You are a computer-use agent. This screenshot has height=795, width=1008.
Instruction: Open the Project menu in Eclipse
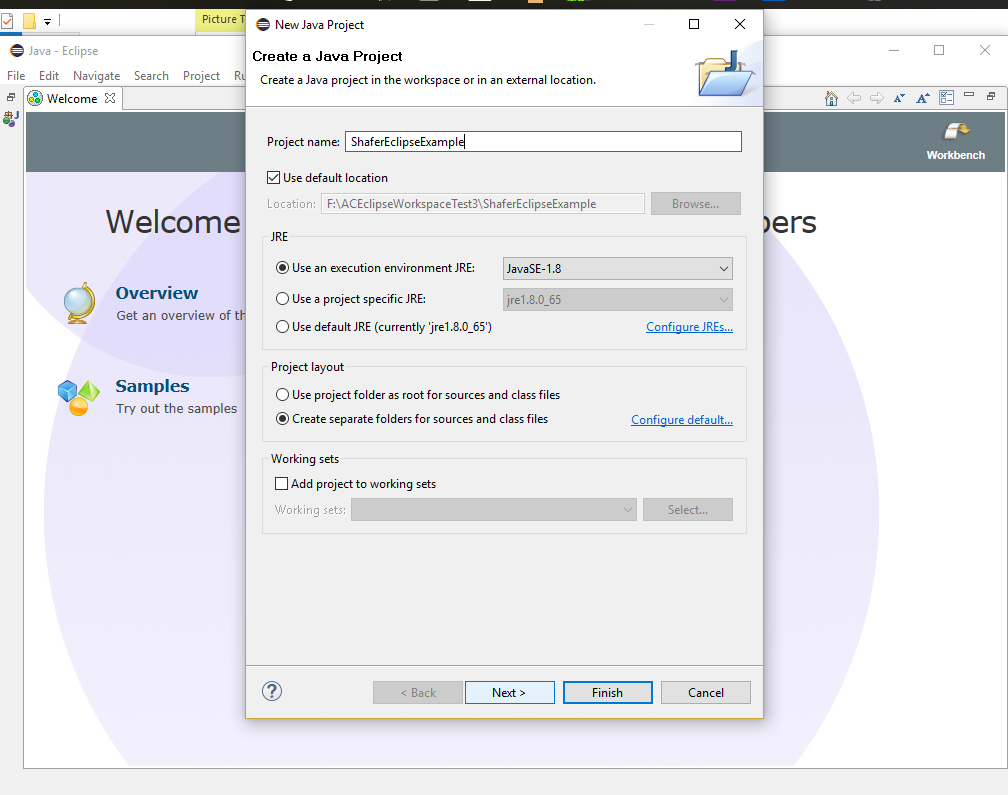tap(201, 76)
